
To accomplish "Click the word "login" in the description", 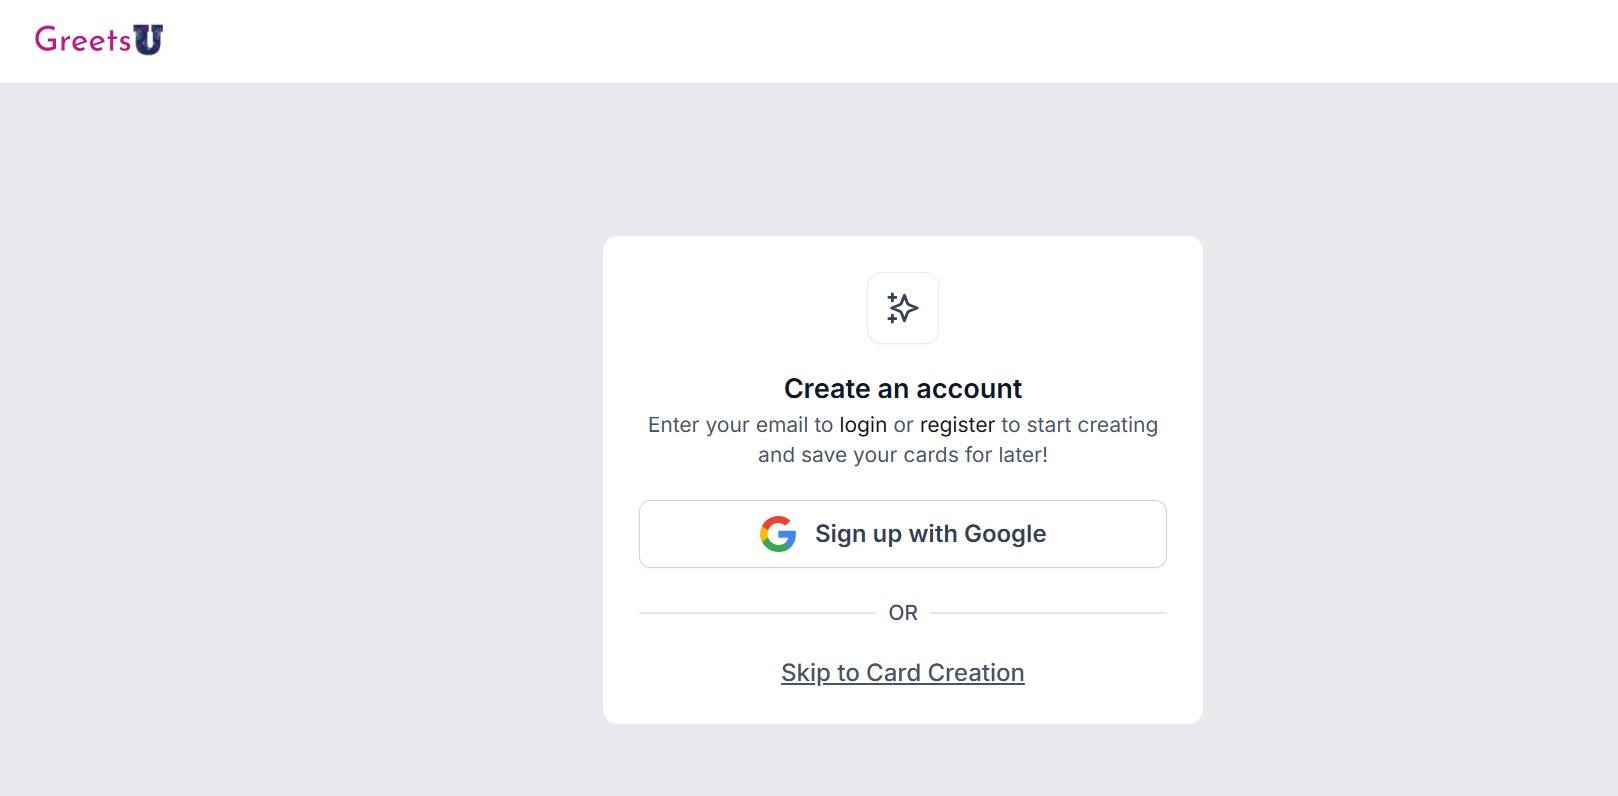I will pos(862,425).
